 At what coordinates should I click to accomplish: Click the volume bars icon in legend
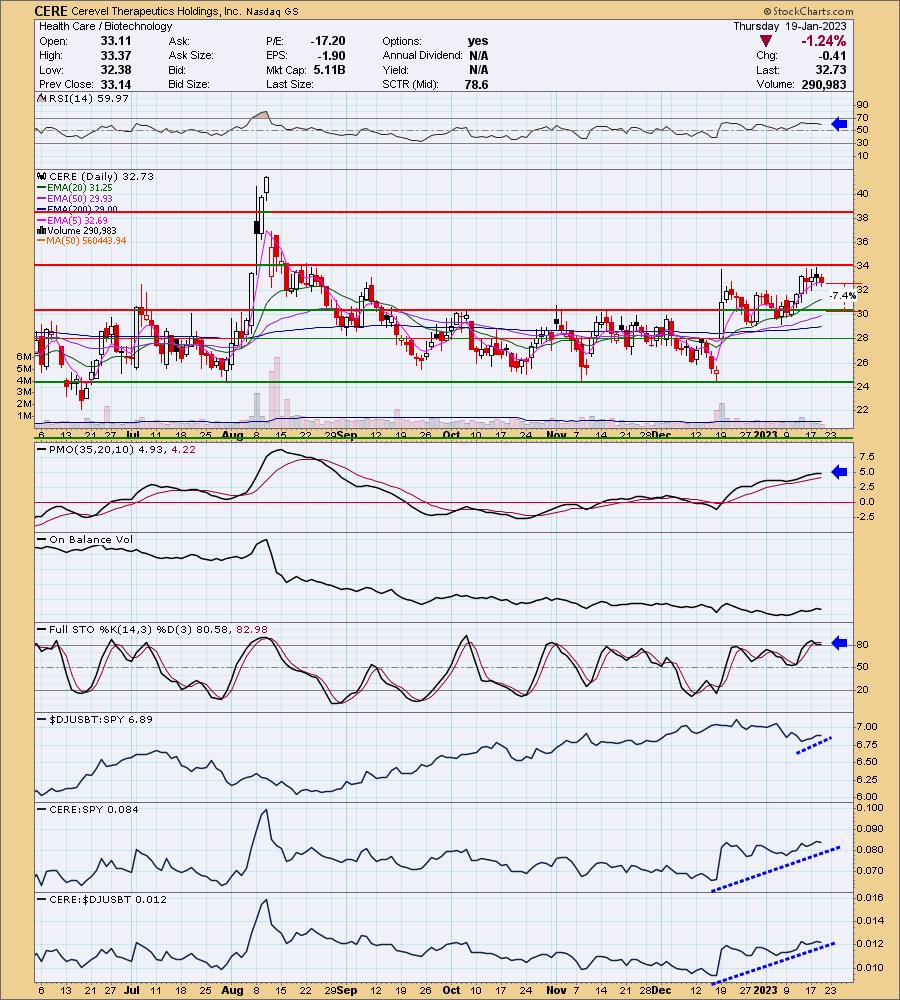[x=41, y=231]
